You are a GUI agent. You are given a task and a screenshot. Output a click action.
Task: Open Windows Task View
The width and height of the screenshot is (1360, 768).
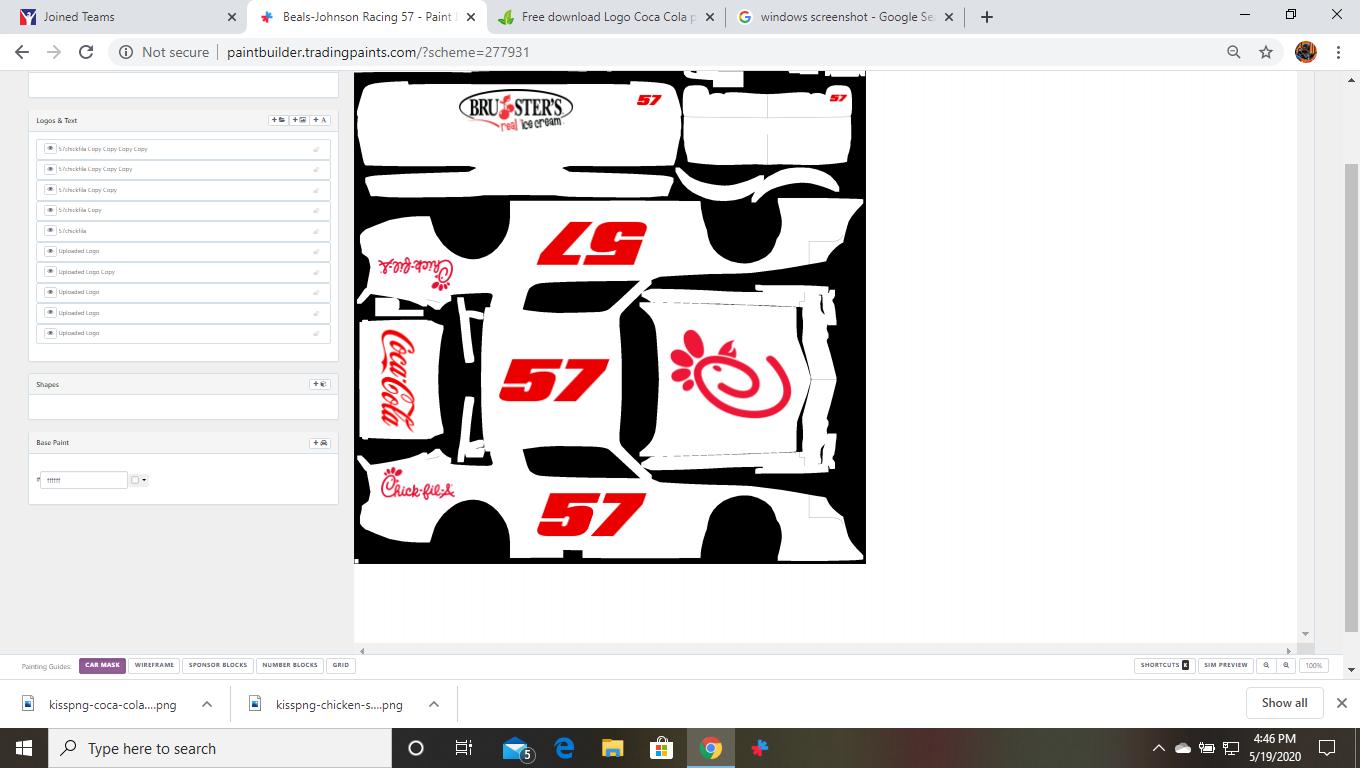tap(464, 748)
